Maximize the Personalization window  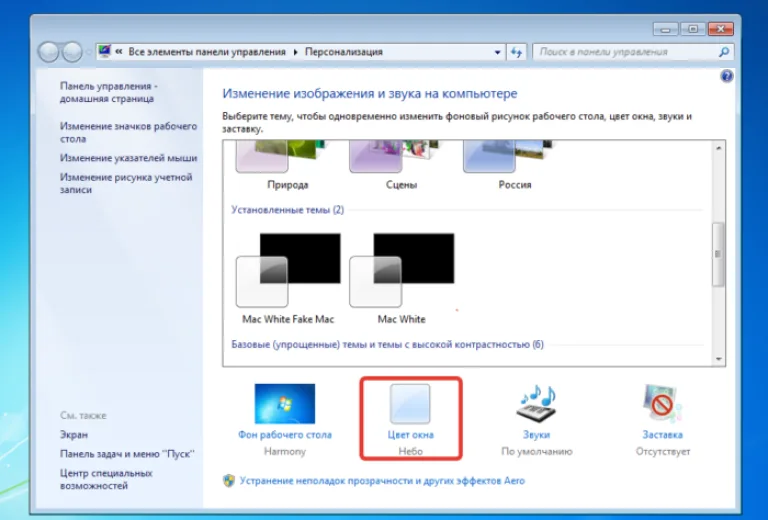pyautogui.click(x=693, y=29)
